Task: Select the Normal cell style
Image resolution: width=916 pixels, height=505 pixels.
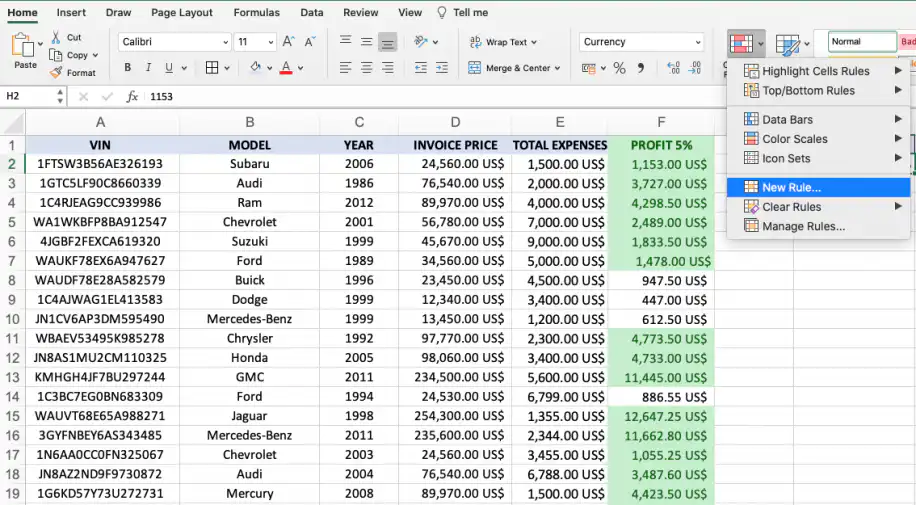Action: [862, 41]
